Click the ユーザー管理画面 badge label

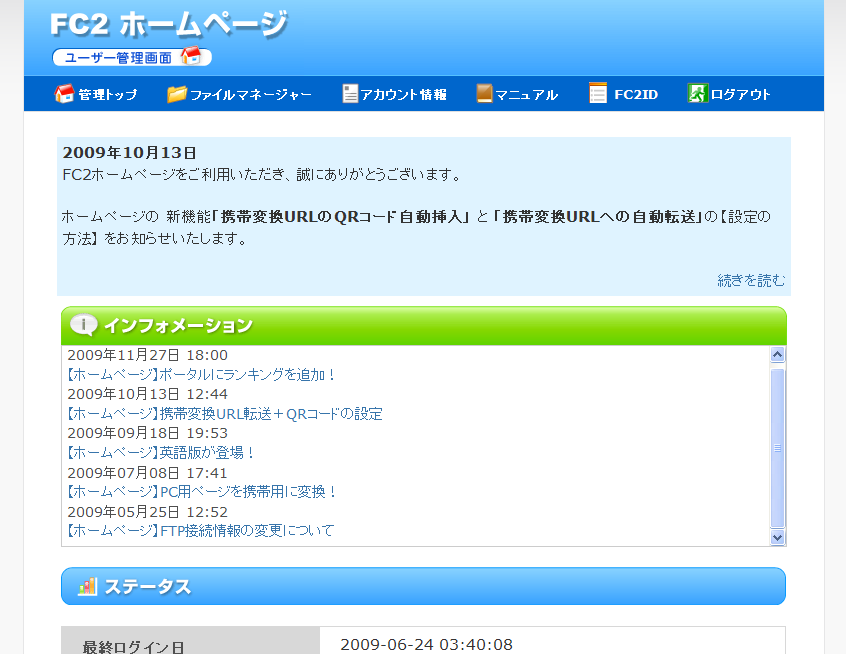click(118, 57)
